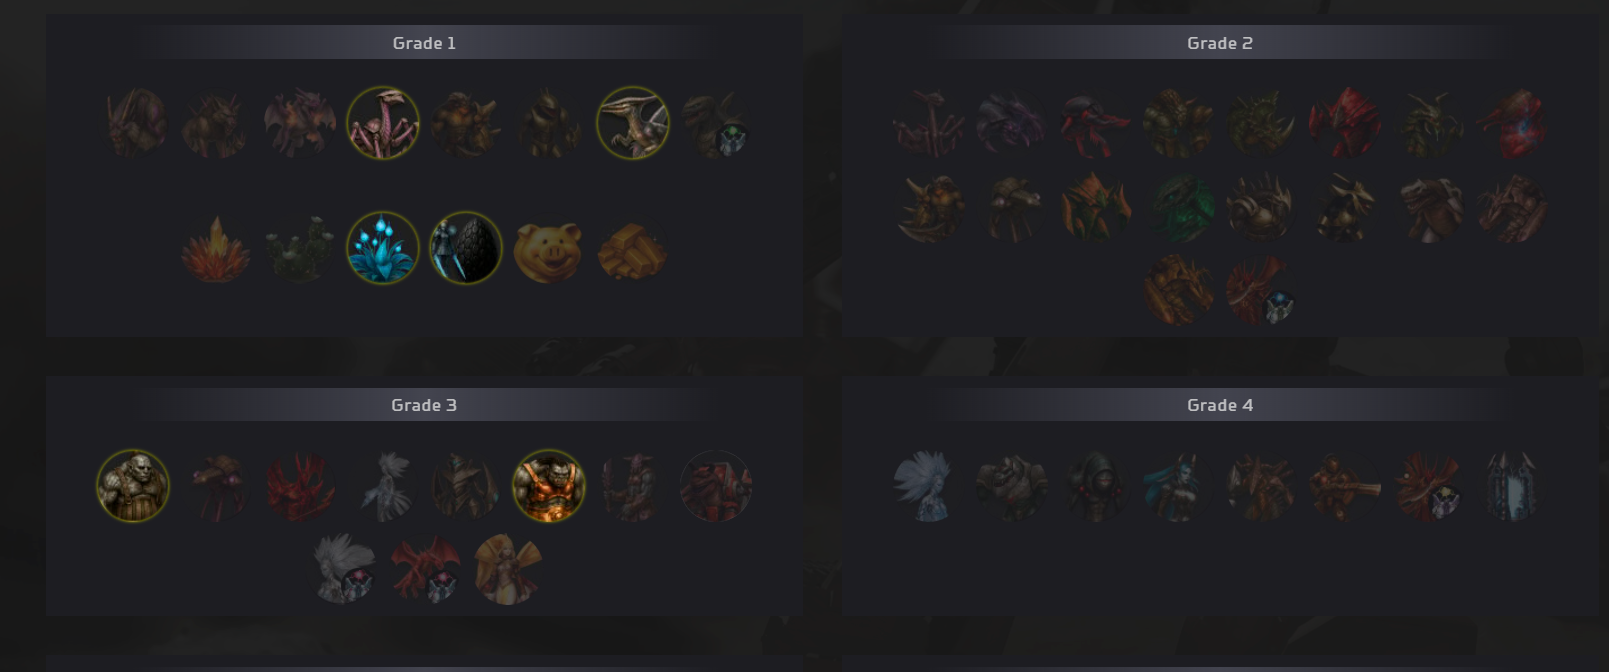Click the long-necked pink spider creature

tap(383, 123)
